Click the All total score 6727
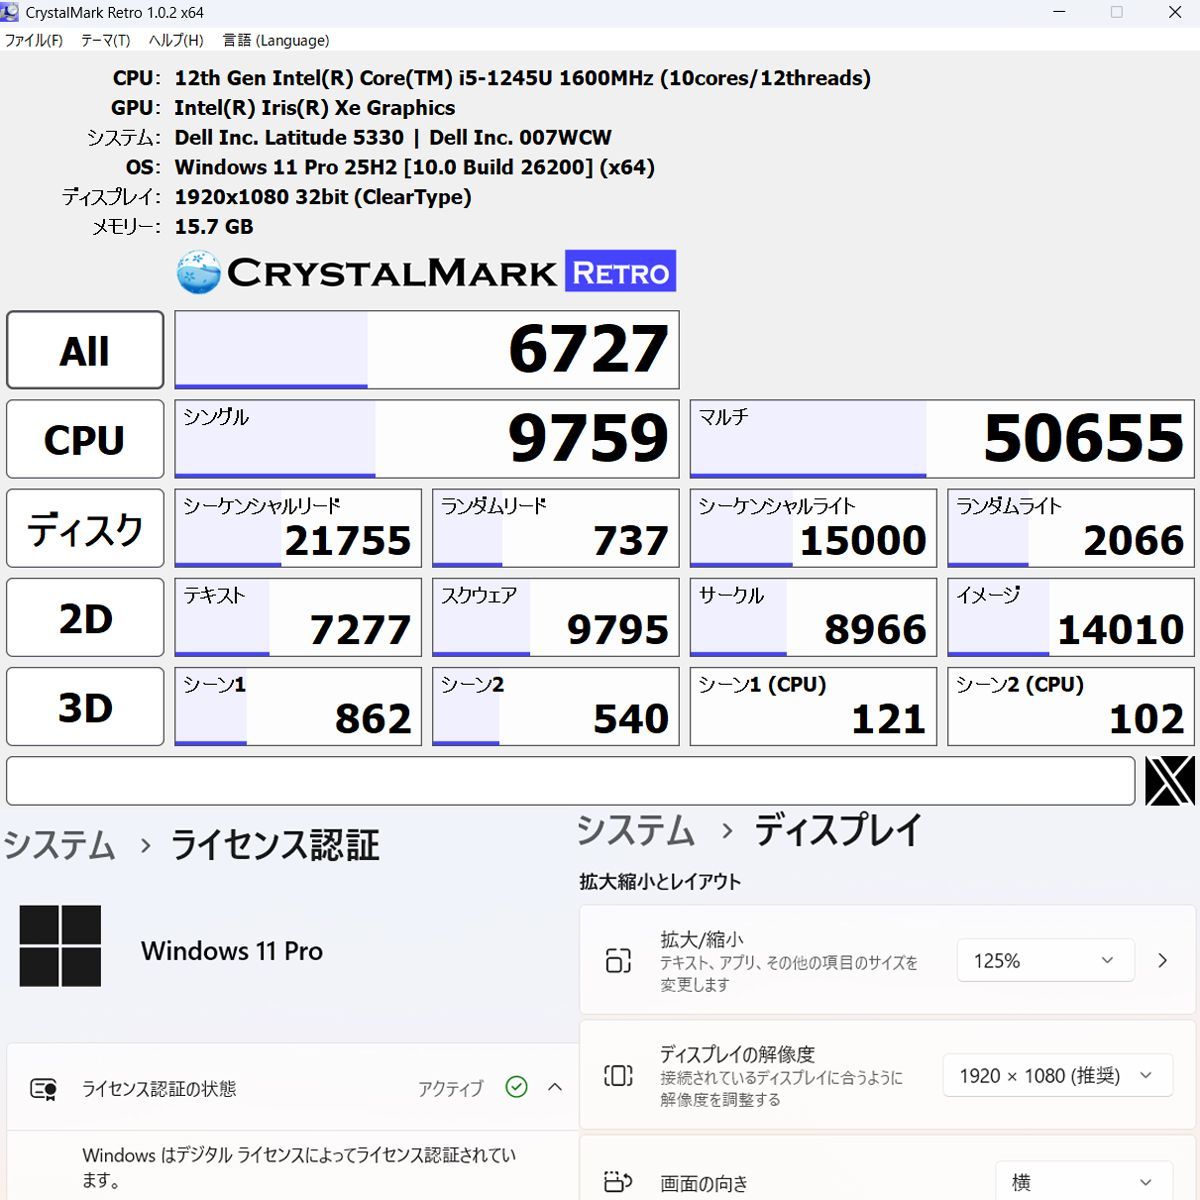This screenshot has height=1200, width=1200. 427,349
